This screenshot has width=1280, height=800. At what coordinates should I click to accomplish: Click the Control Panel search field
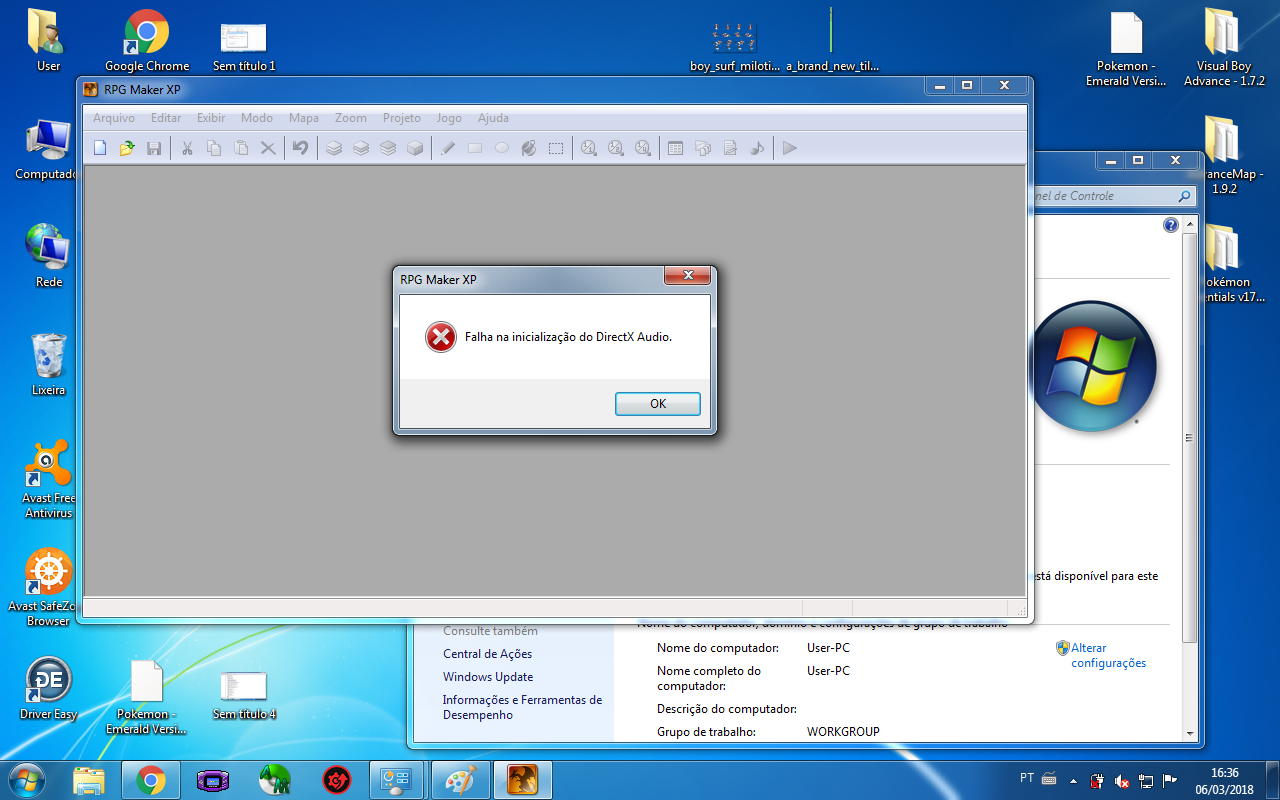(1112, 196)
